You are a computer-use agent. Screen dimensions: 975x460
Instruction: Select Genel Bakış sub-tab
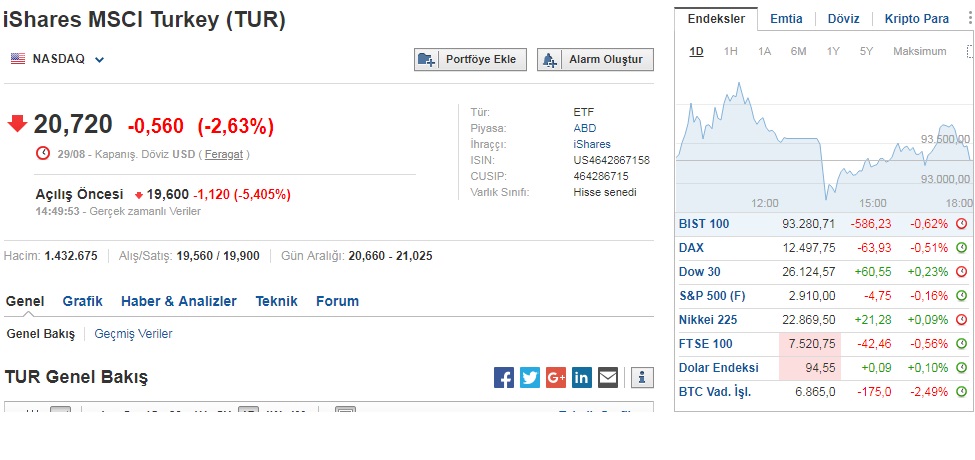[x=40, y=334]
